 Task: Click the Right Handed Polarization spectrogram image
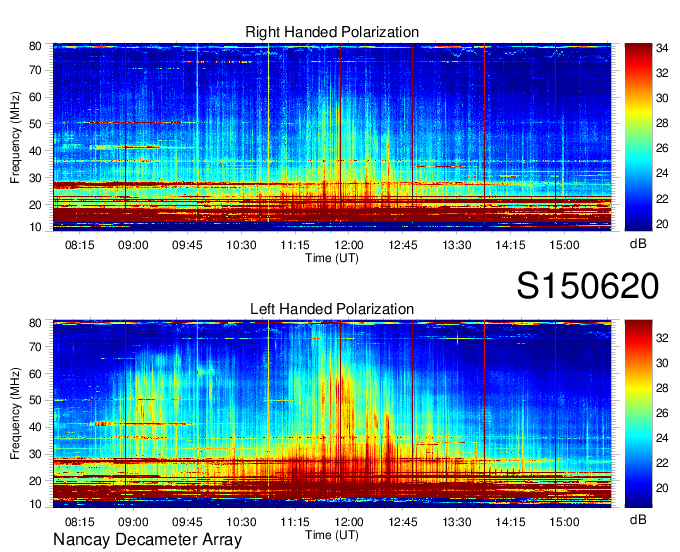(x=332, y=137)
